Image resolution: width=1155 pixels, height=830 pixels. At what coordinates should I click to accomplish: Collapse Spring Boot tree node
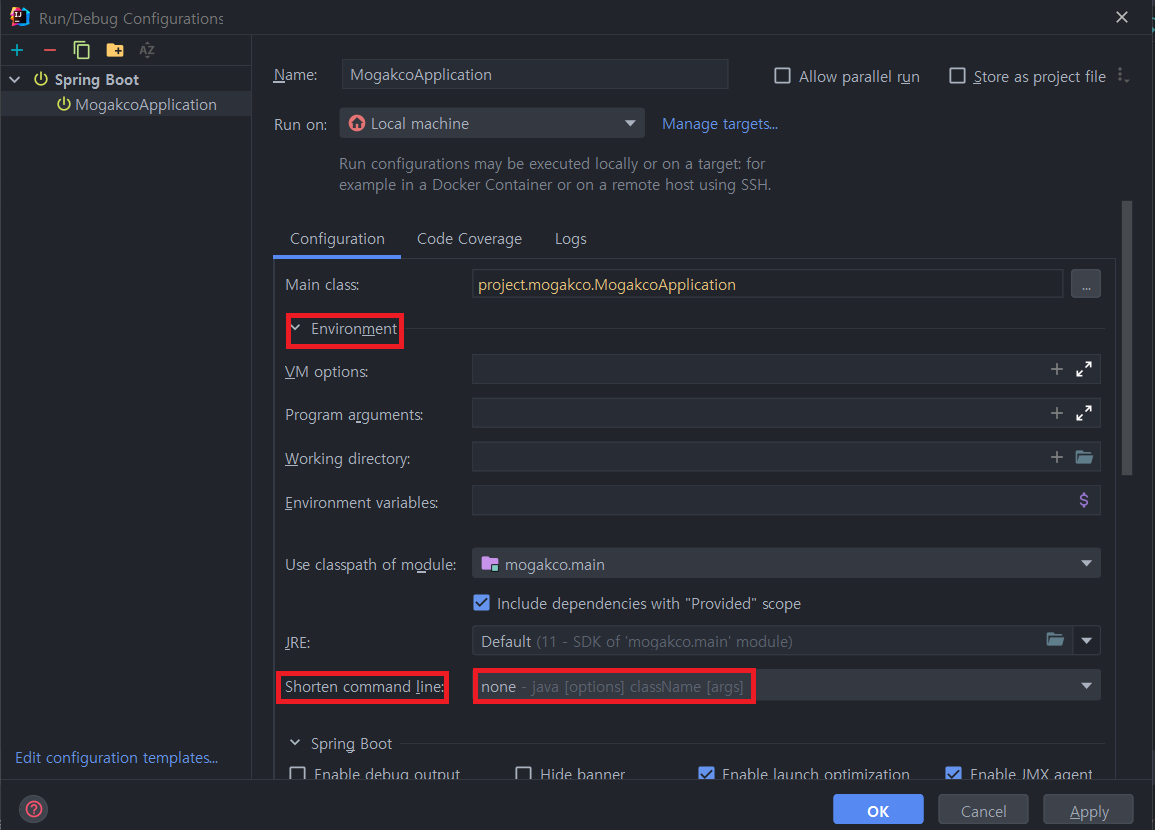15,79
